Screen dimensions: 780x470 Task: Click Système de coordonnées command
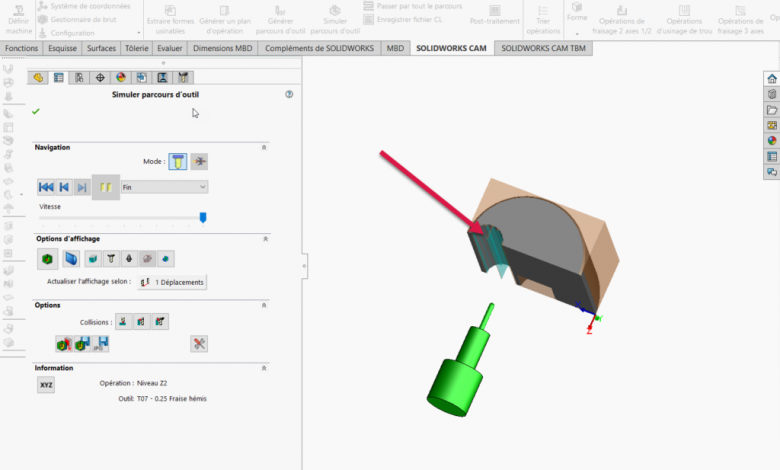tap(85, 6)
